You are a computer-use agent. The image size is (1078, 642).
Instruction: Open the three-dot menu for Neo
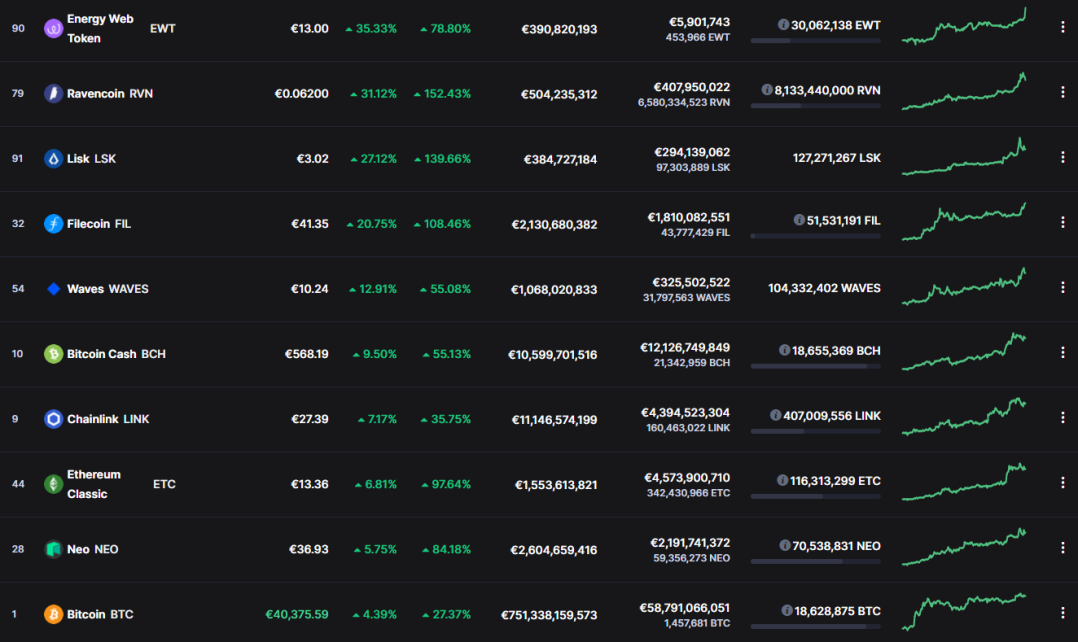coord(1063,548)
